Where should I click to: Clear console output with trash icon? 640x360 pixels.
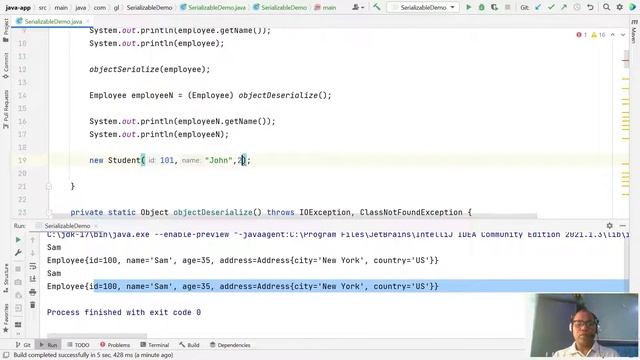tap(33, 305)
